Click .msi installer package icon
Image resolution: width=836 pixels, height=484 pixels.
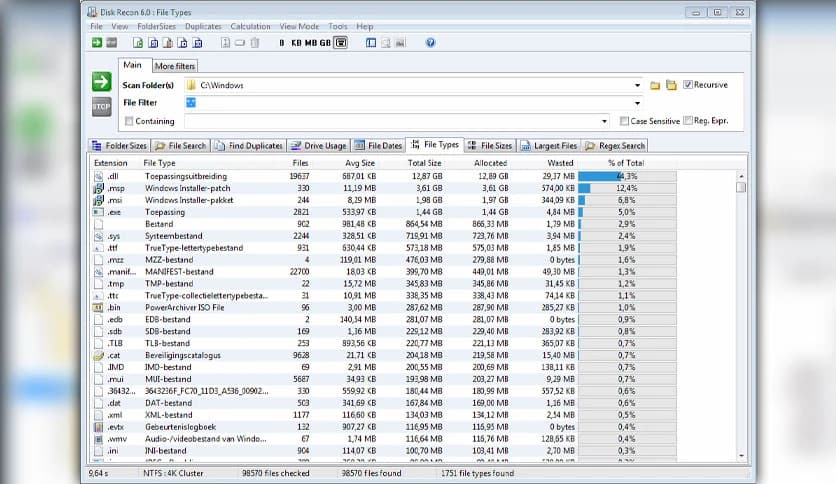(x=99, y=200)
